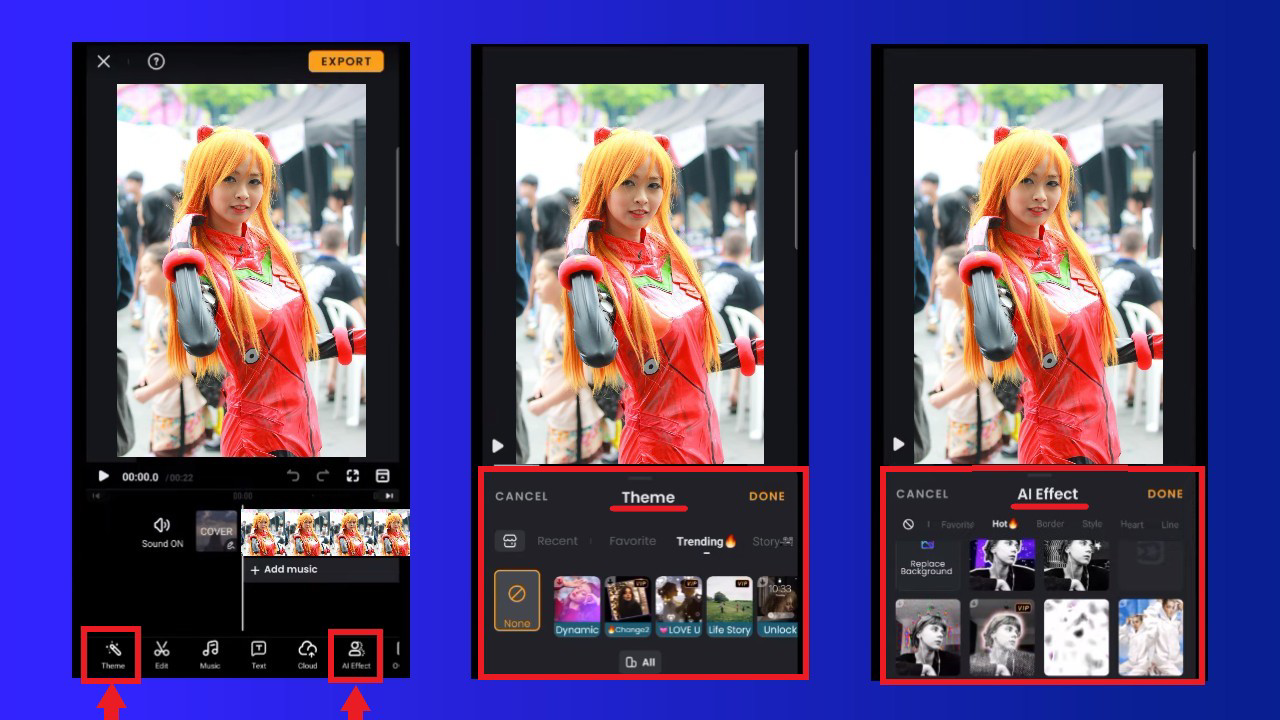This screenshot has width=1280, height=720.
Task: Open the store icon beside Recent
Action: click(510, 541)
